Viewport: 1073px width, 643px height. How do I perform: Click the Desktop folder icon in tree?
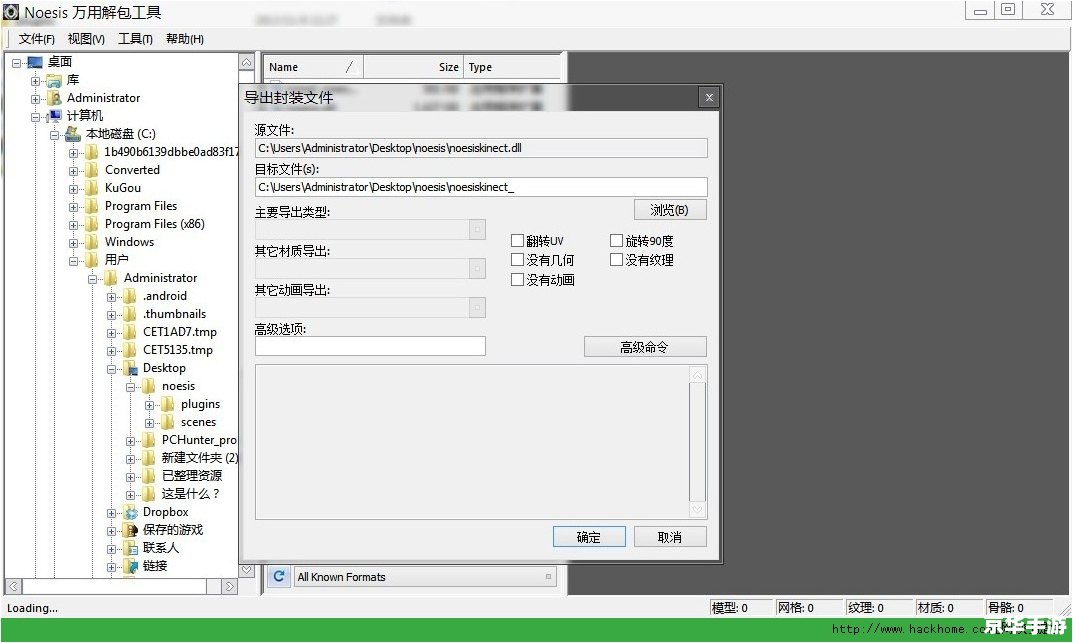131,369
